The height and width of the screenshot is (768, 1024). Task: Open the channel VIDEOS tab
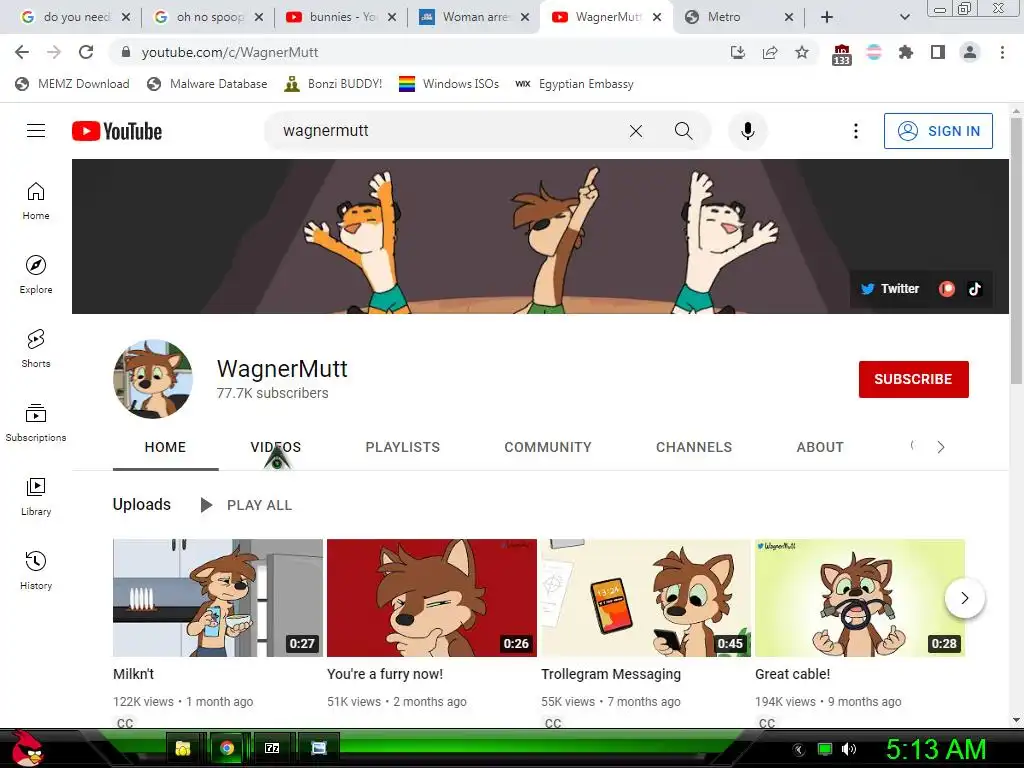(x=276, y=447)
